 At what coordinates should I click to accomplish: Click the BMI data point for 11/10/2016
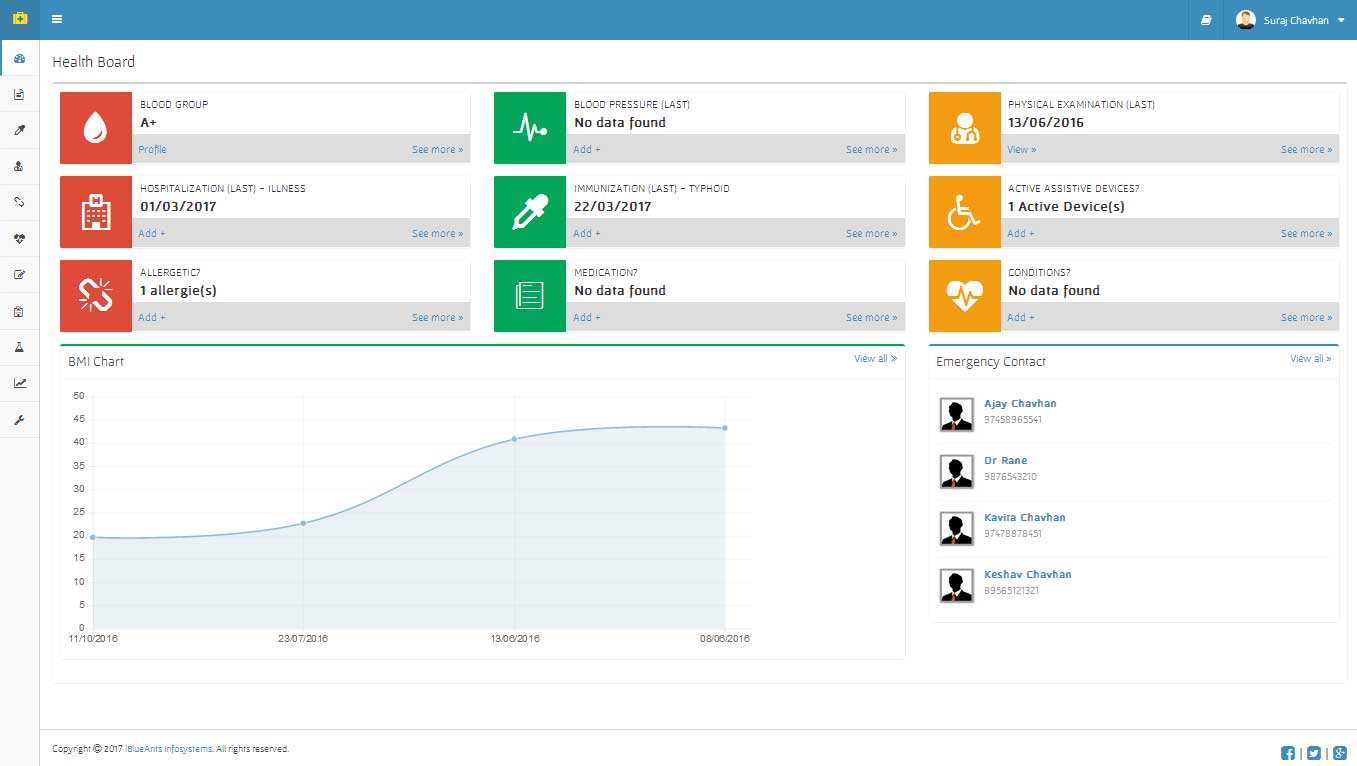(92, 537)
